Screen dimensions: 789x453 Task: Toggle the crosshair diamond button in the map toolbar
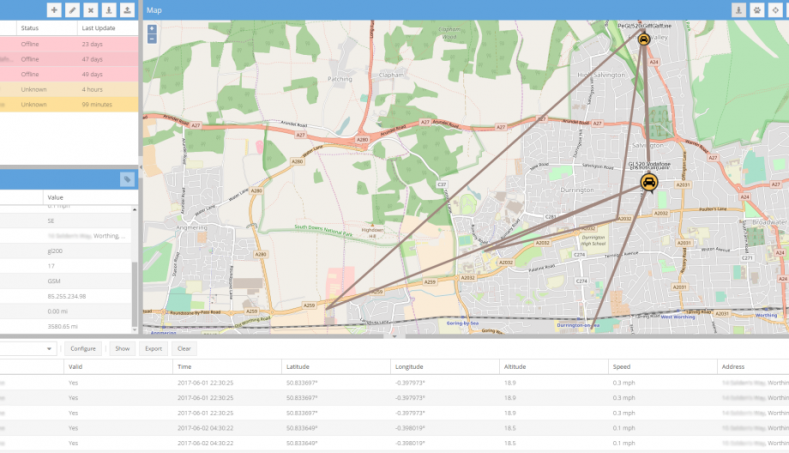point(775,10)
